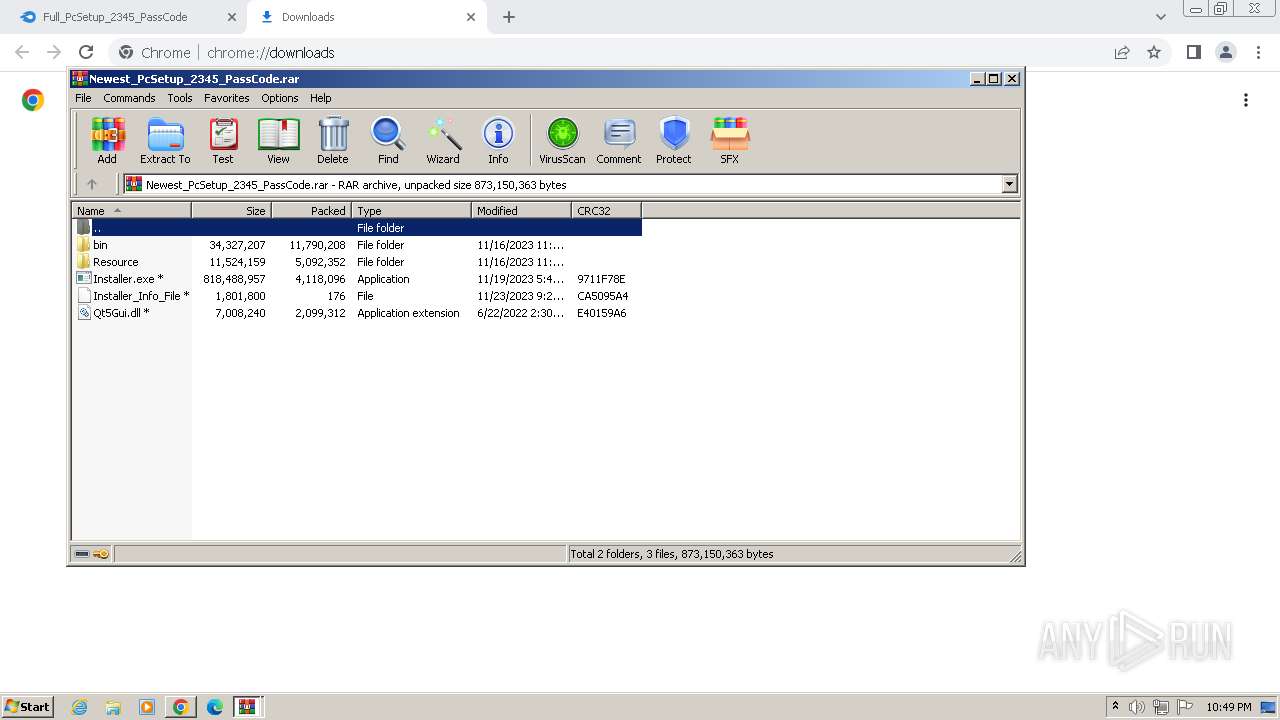
Task: Open the View toolbar icon
Action: click(x=278, y=141)
